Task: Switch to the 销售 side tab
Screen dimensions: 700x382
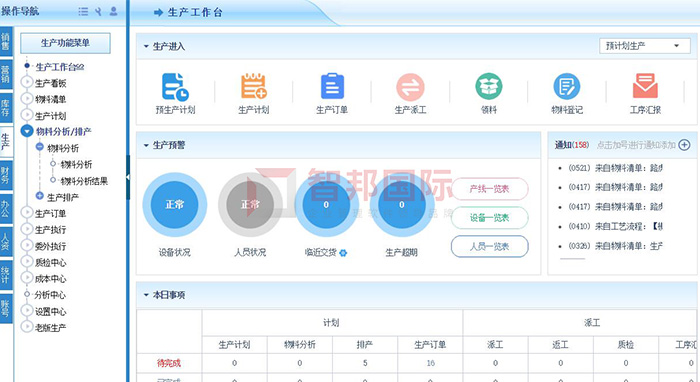Action: pyautogui.click(x=5, y=42)
